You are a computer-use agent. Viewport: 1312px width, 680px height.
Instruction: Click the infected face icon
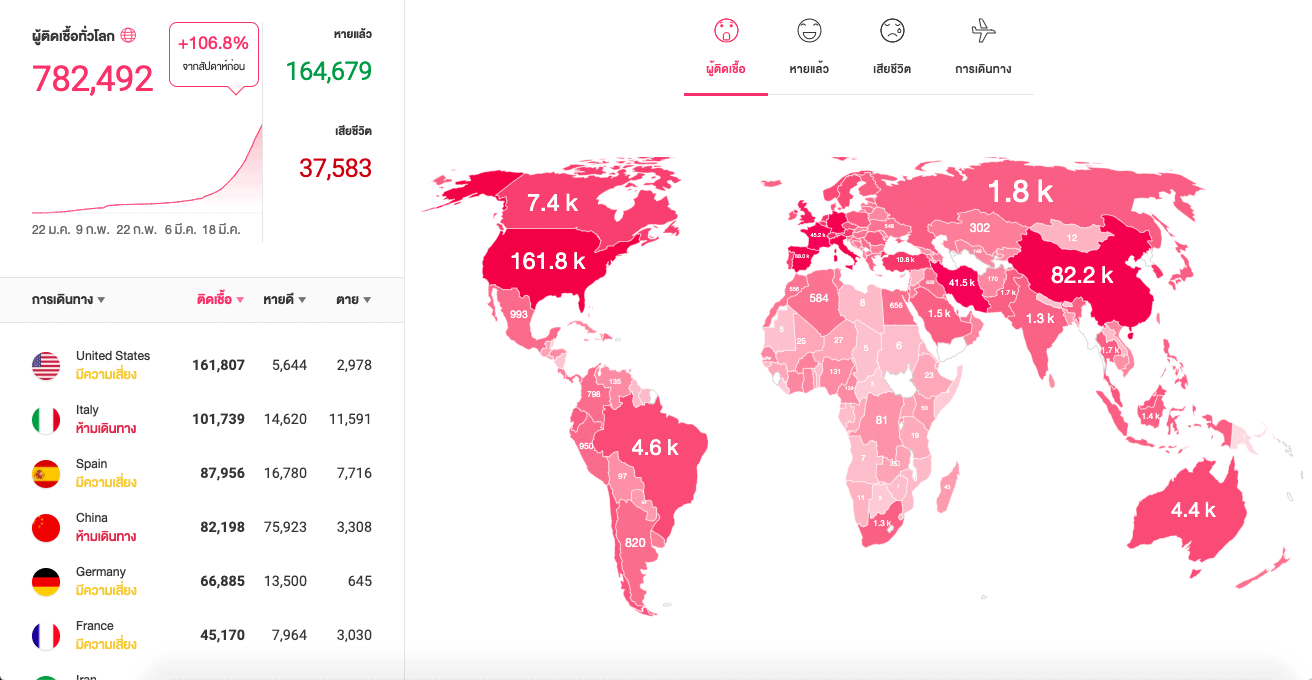(725, 31)
